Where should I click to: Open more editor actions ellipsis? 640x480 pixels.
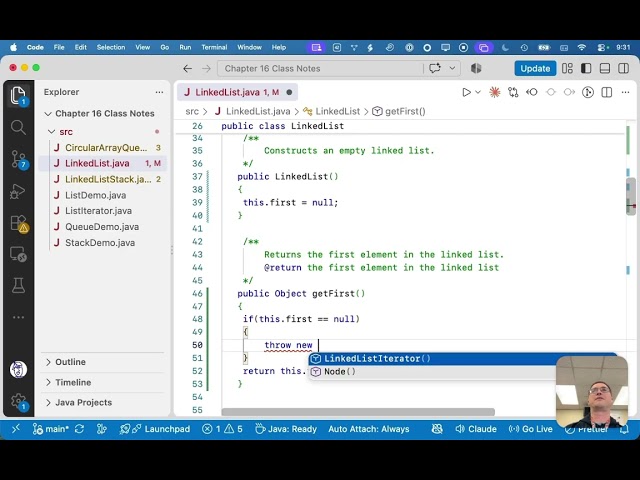625,93
